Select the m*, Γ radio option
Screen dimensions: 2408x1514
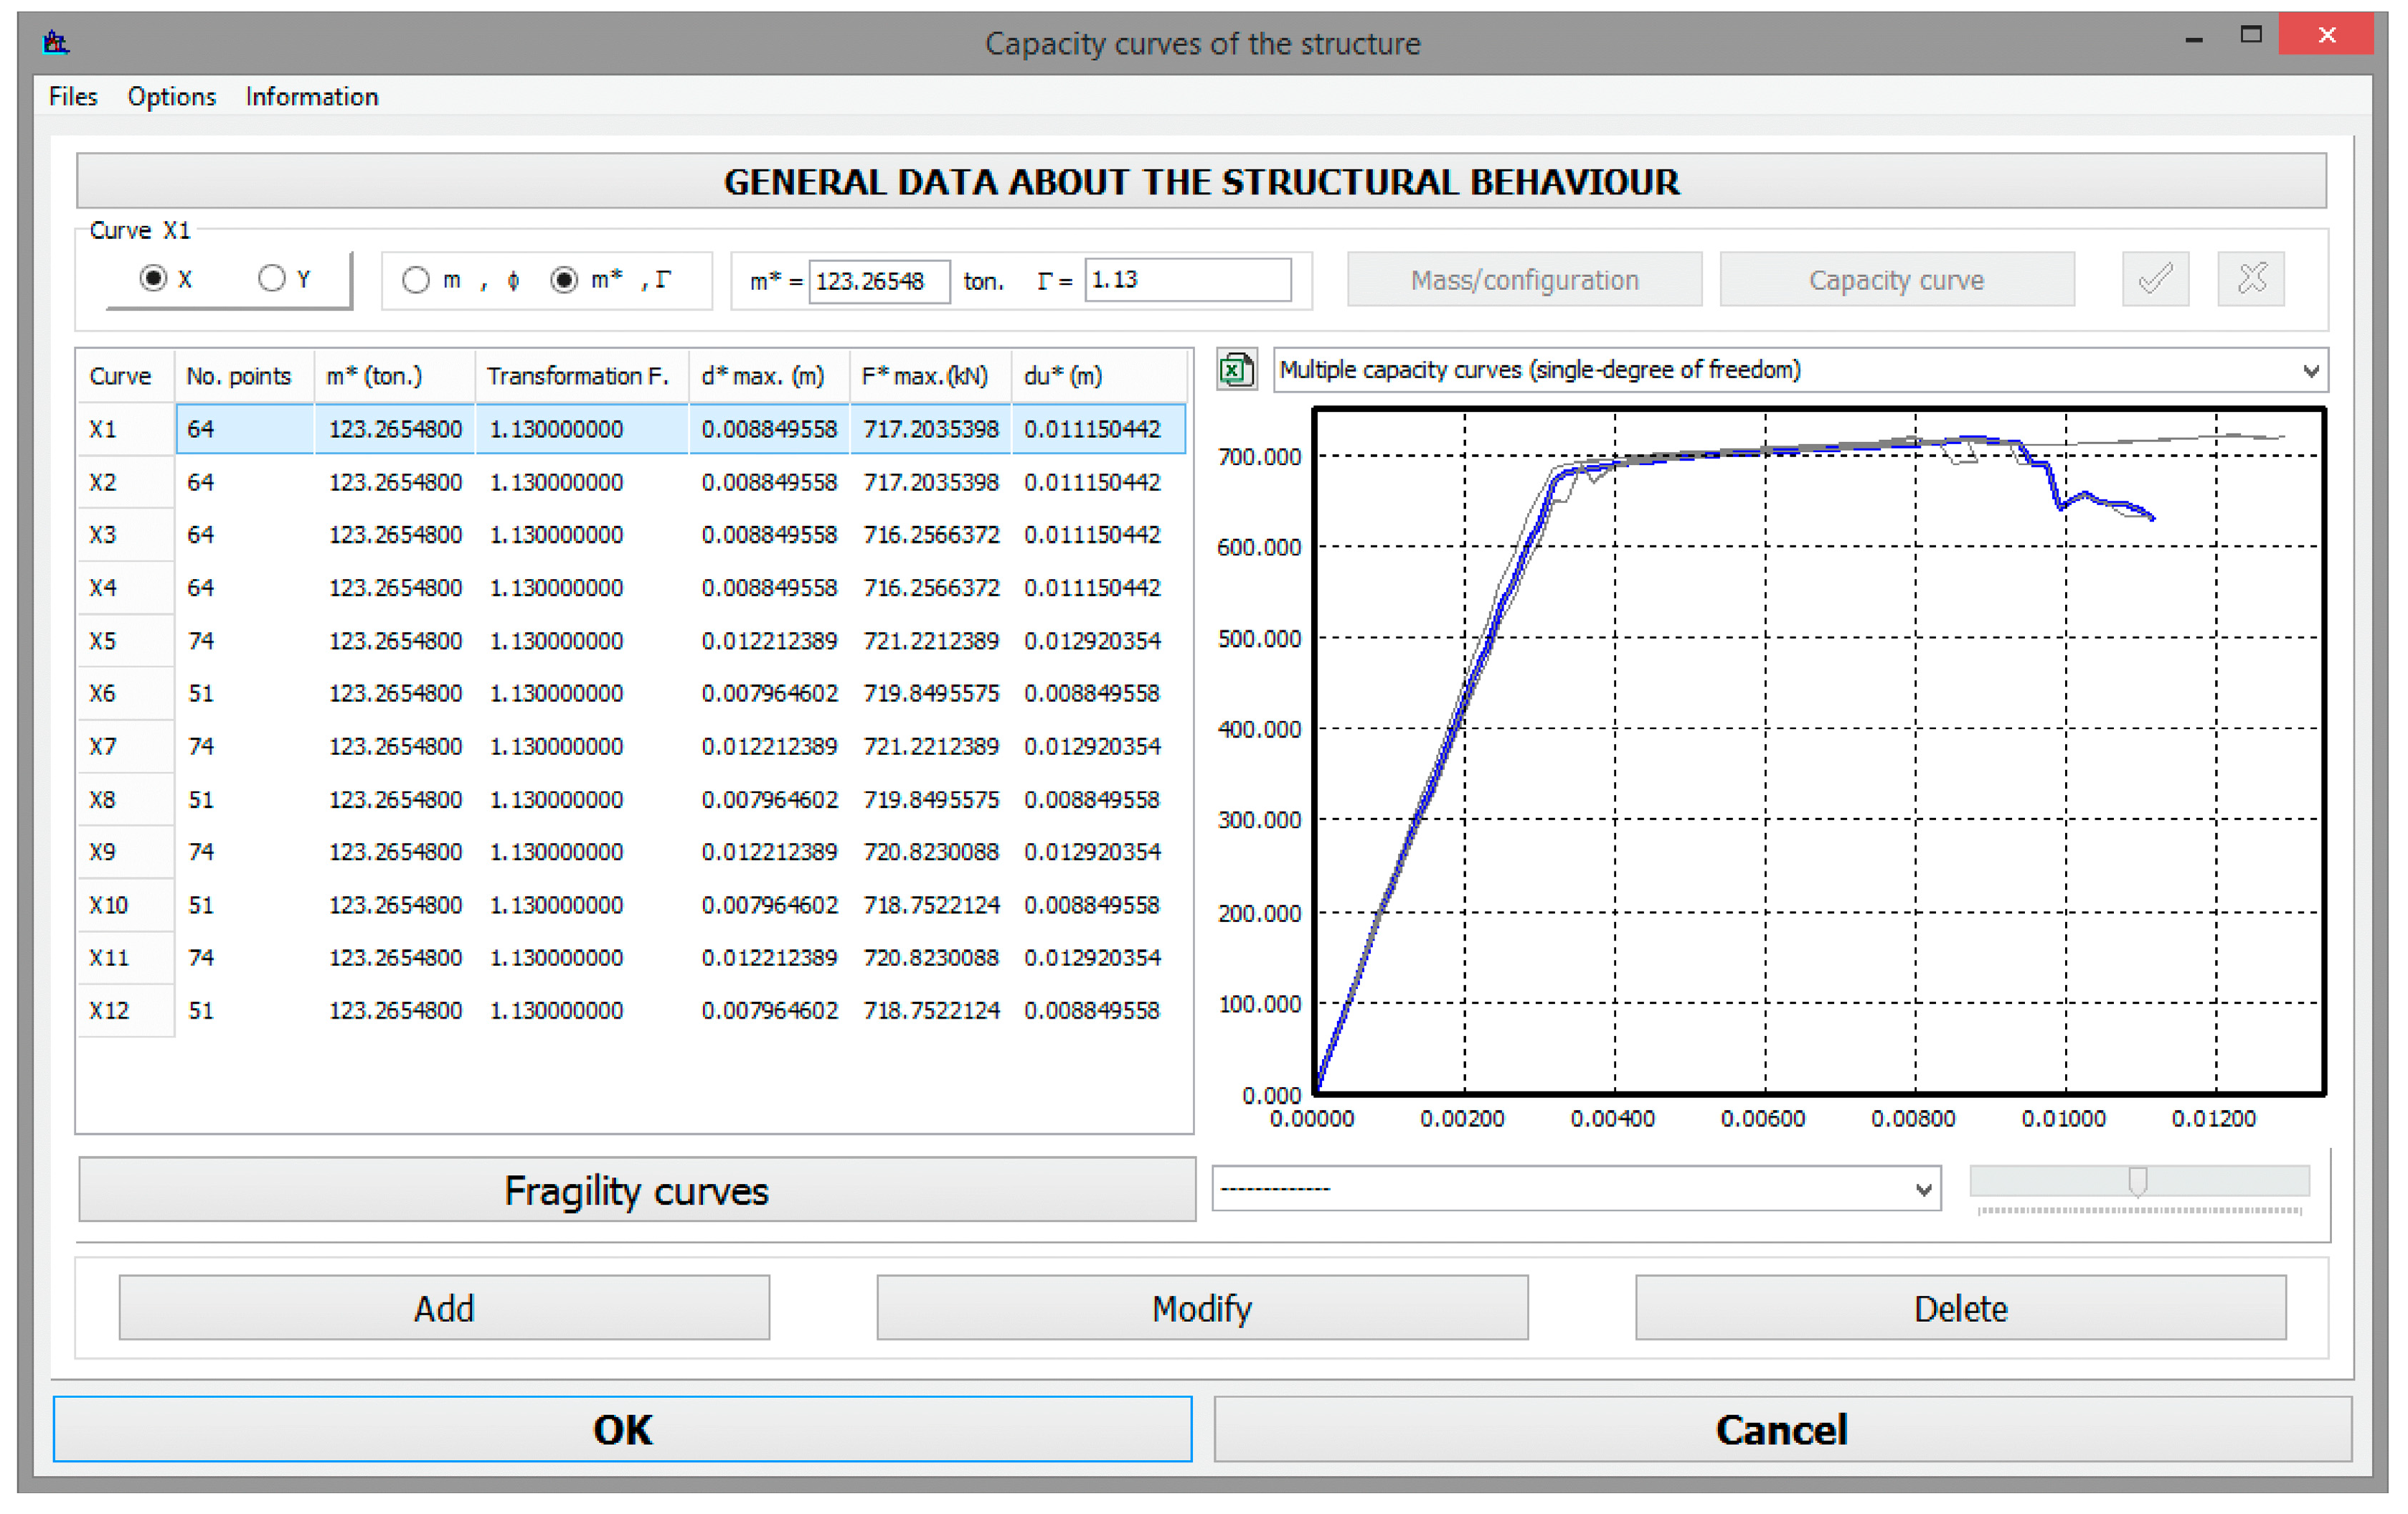click(564, 280)
